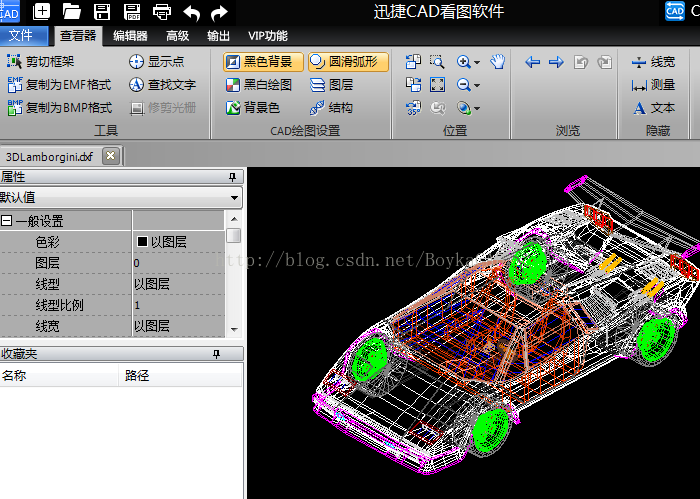700x499 pixels.
Task: Click 复制为EMF格式 copy option
Action: click(x=59, y=85)
